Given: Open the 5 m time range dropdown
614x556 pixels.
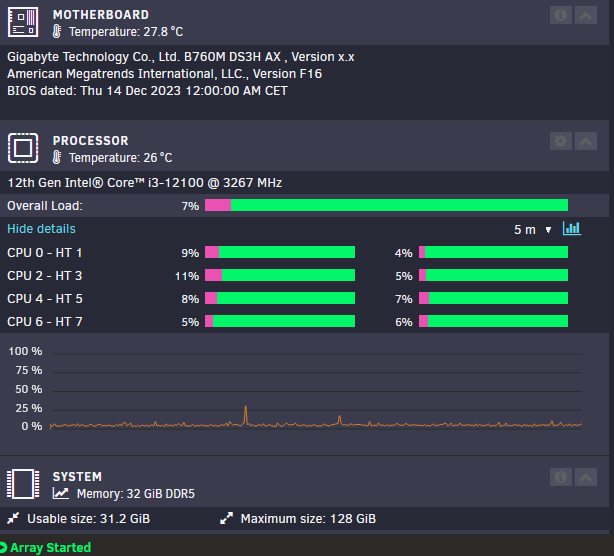Looking at the screenshot, I should (532, 229).
